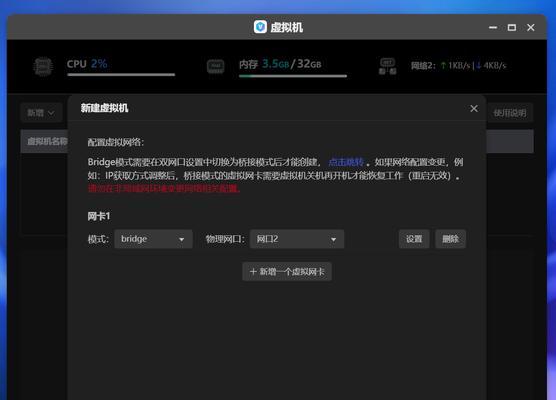
Task: Open the 新增 dropdown menu
Action: [41, 113]
